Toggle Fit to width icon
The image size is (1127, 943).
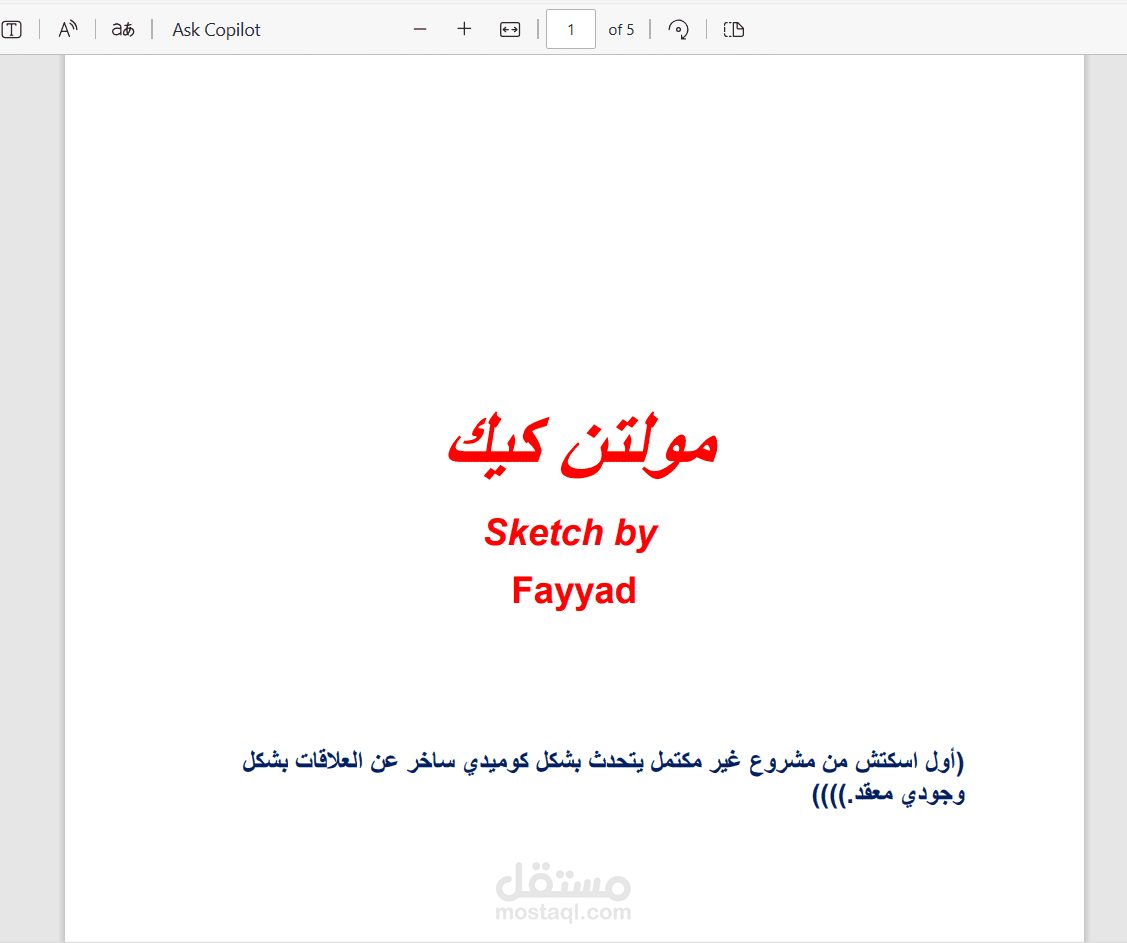coord(510,29)
